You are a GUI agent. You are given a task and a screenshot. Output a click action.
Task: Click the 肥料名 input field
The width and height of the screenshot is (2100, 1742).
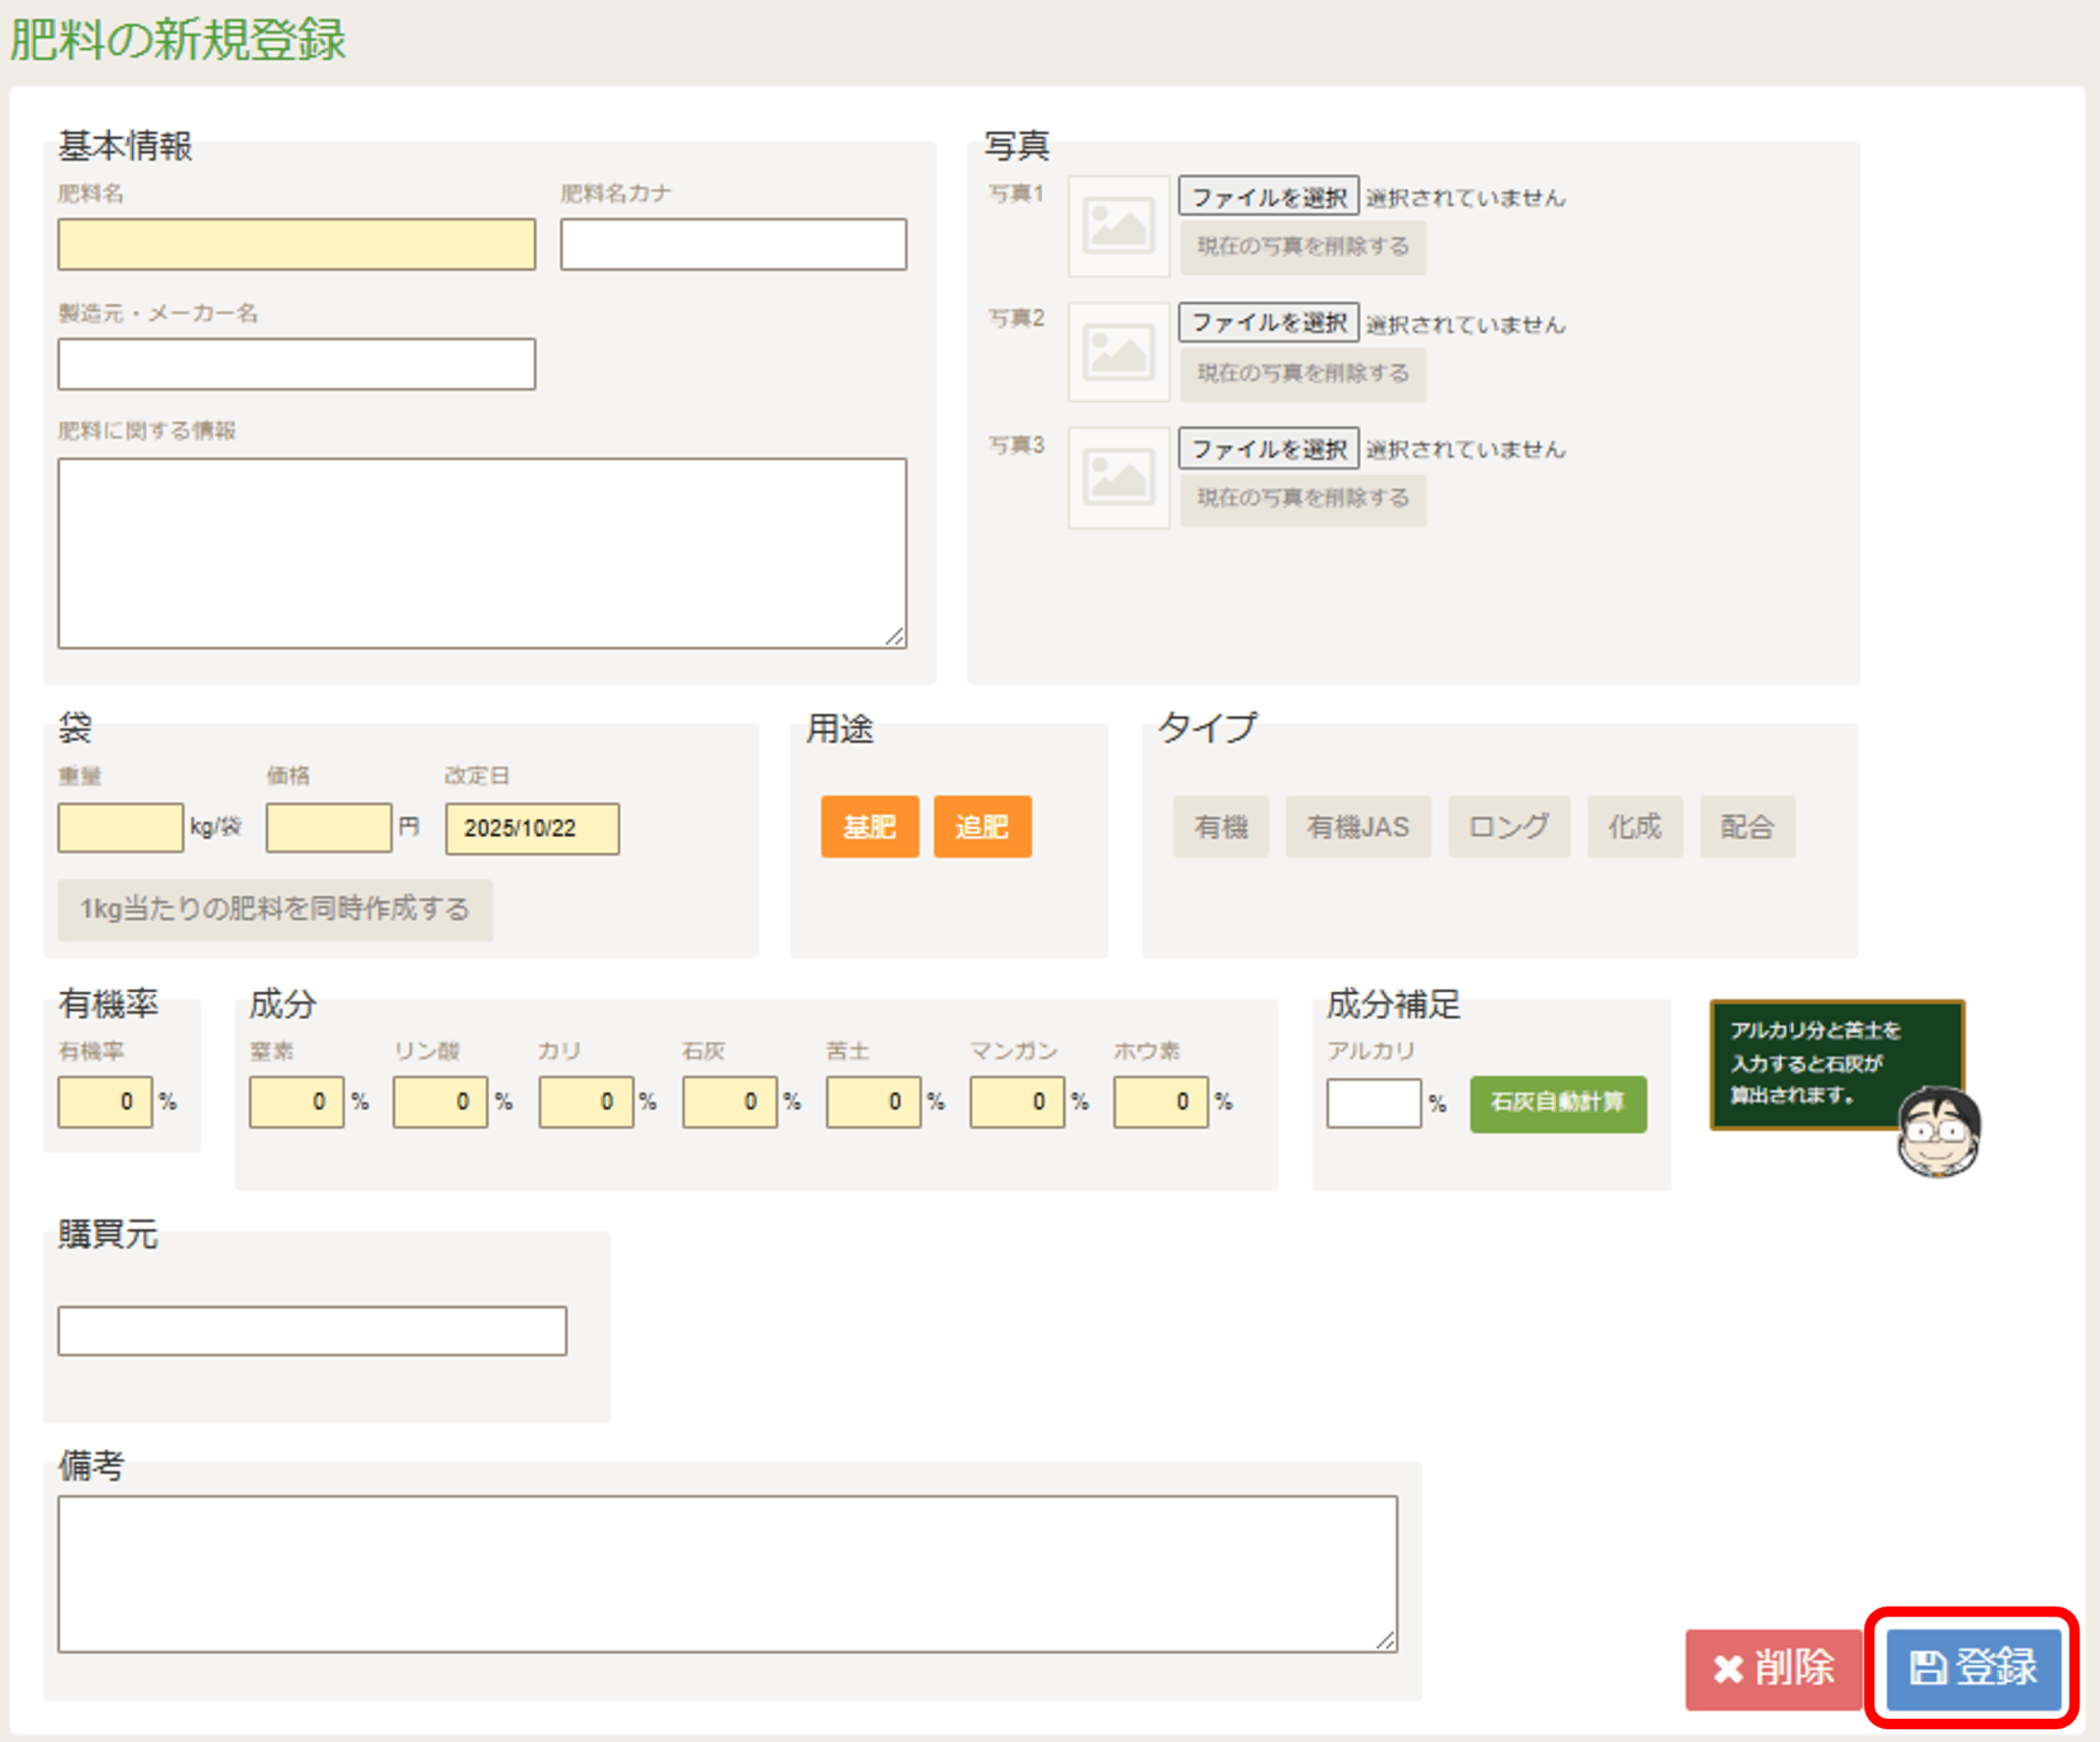(x=296, y=245)
